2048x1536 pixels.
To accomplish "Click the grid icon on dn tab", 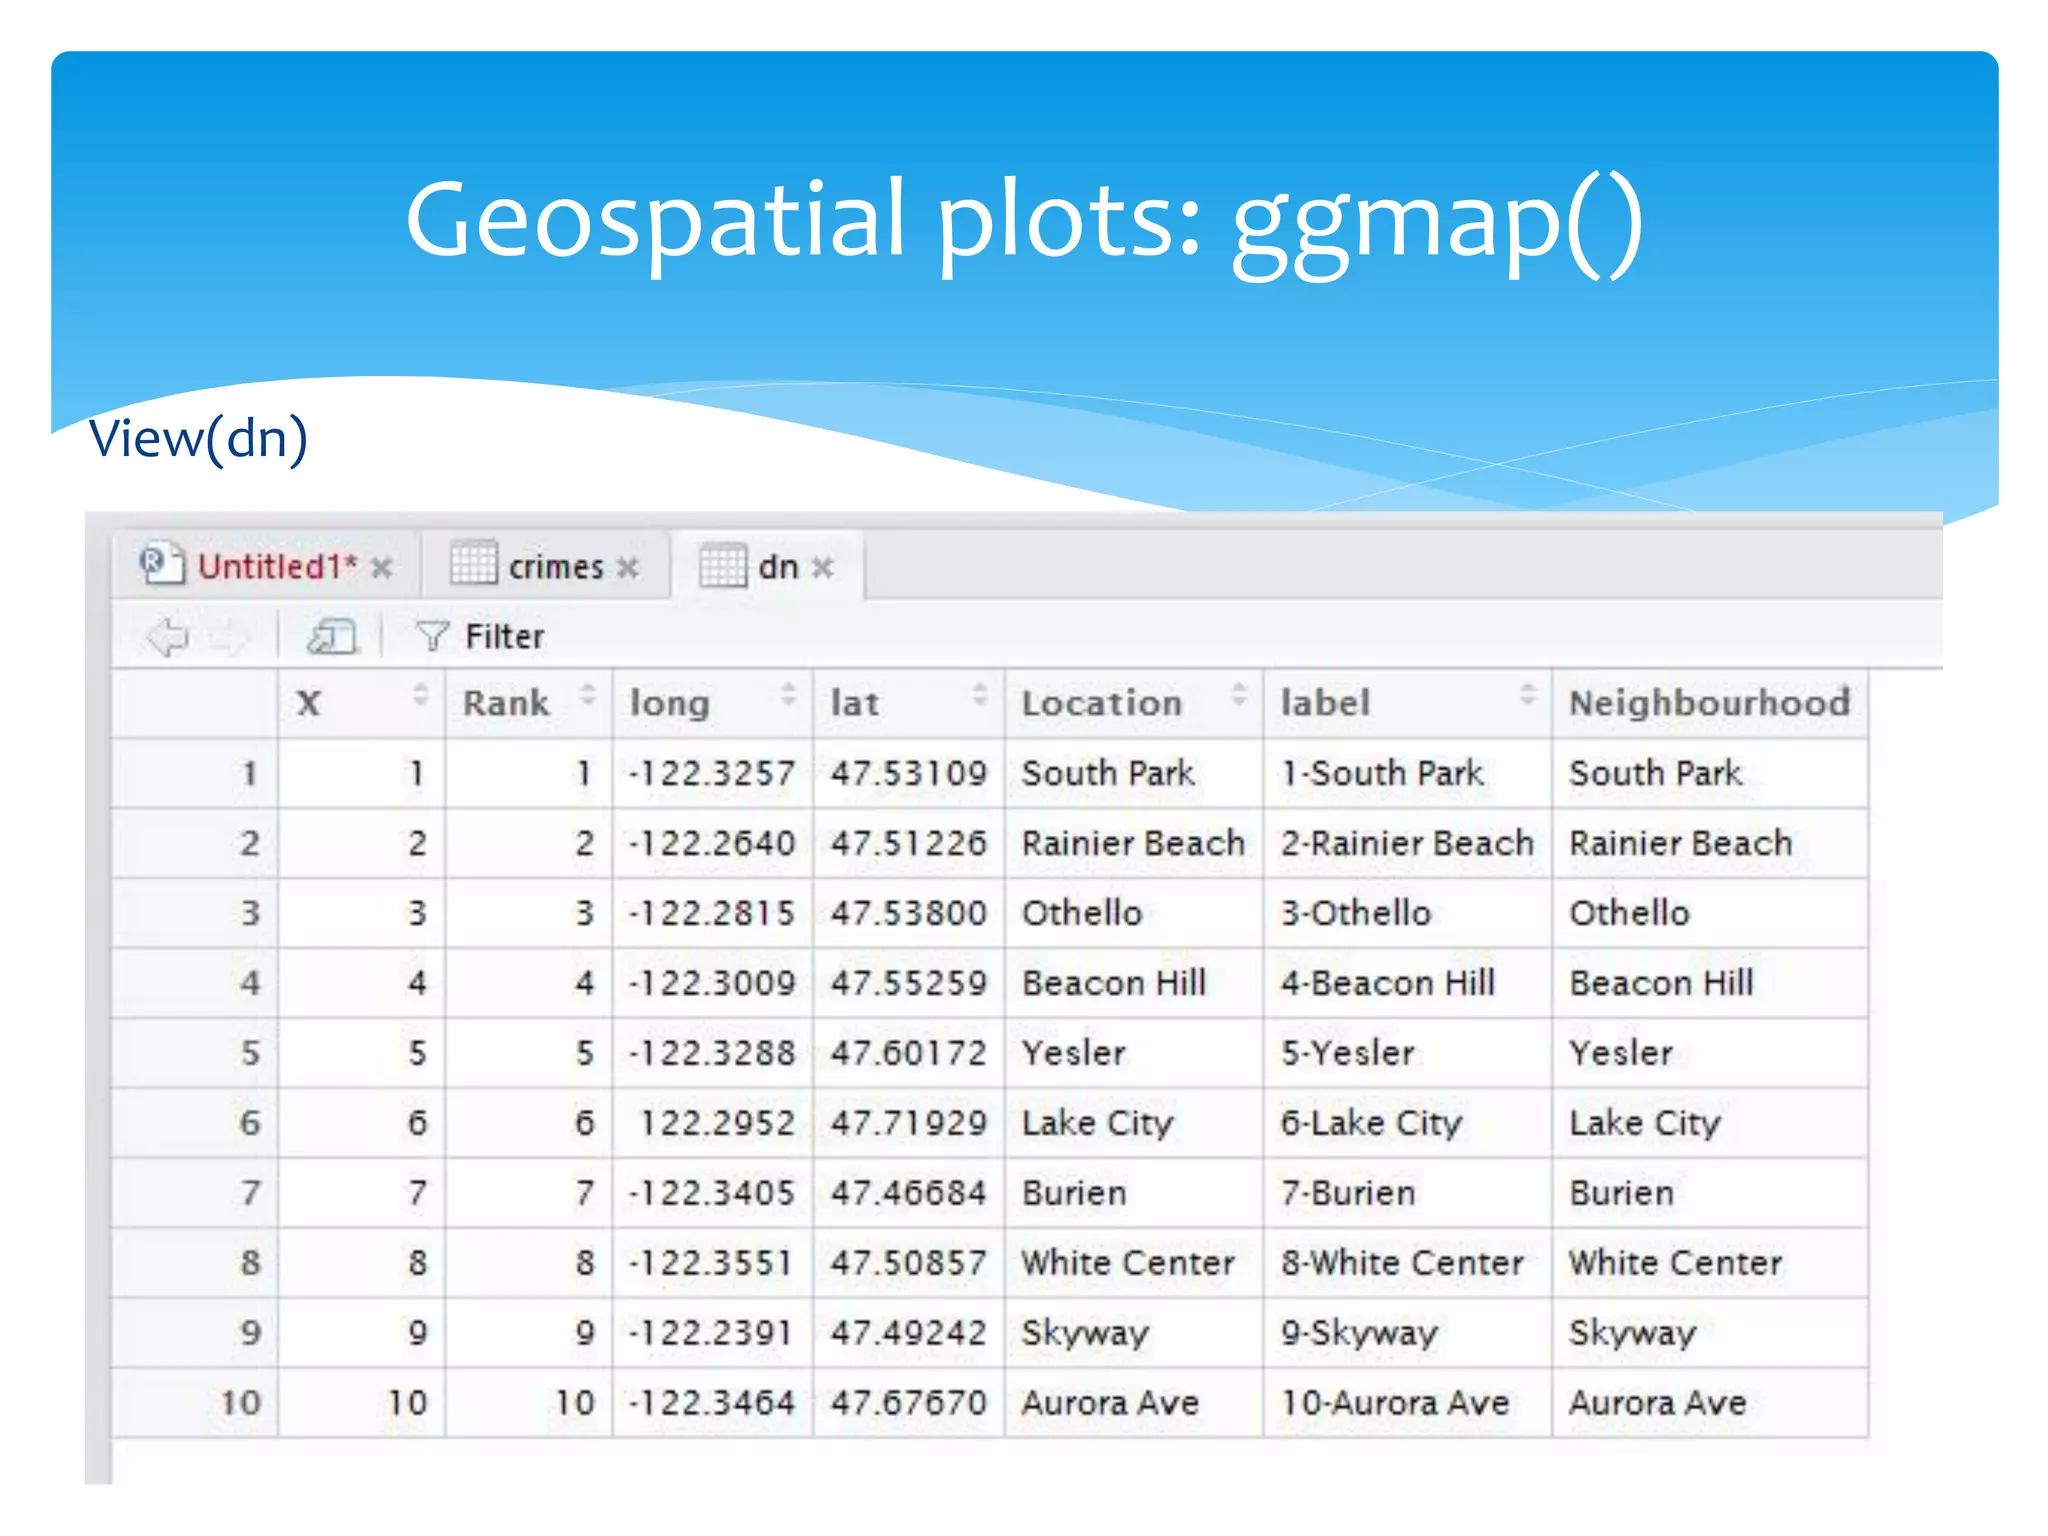I will (722, 565).
